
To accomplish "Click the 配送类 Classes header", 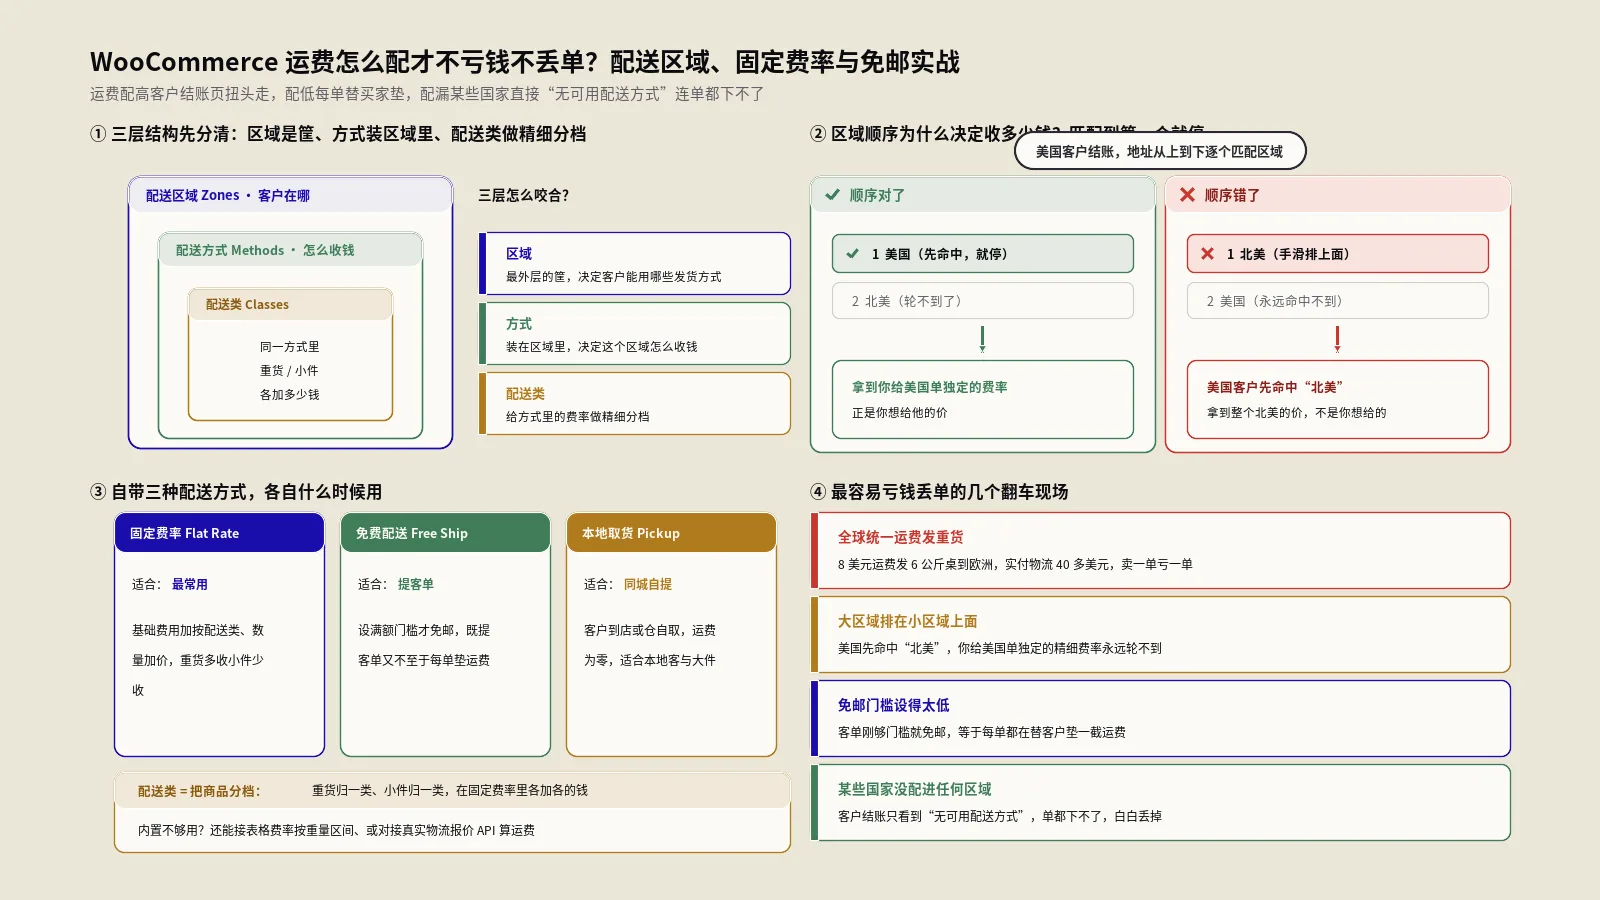I will tap(290, 304).
